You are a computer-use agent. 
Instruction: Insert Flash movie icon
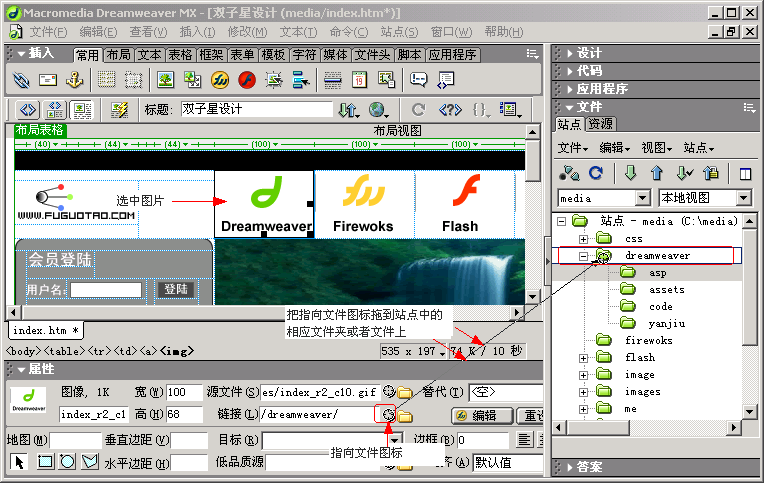pyautogui.click(x=247, y=79)
